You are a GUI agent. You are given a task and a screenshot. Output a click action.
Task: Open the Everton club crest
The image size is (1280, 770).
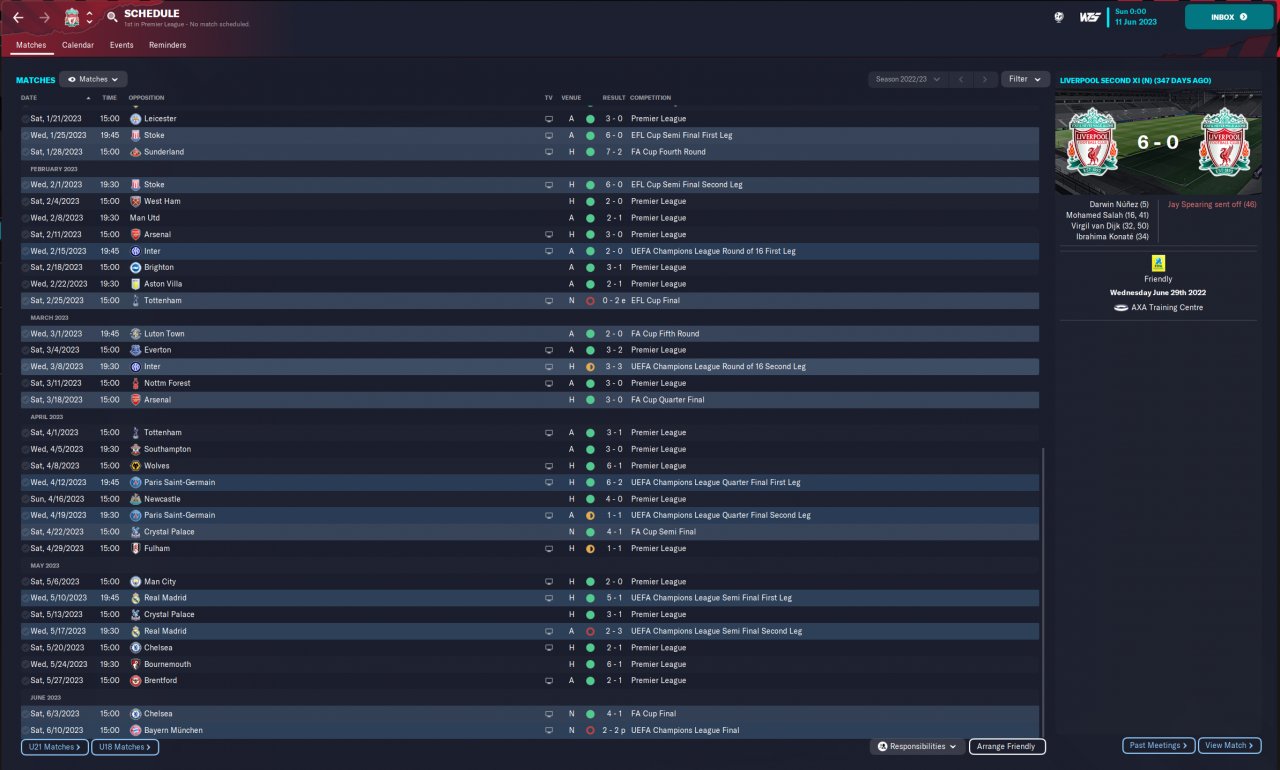(136, 350)
